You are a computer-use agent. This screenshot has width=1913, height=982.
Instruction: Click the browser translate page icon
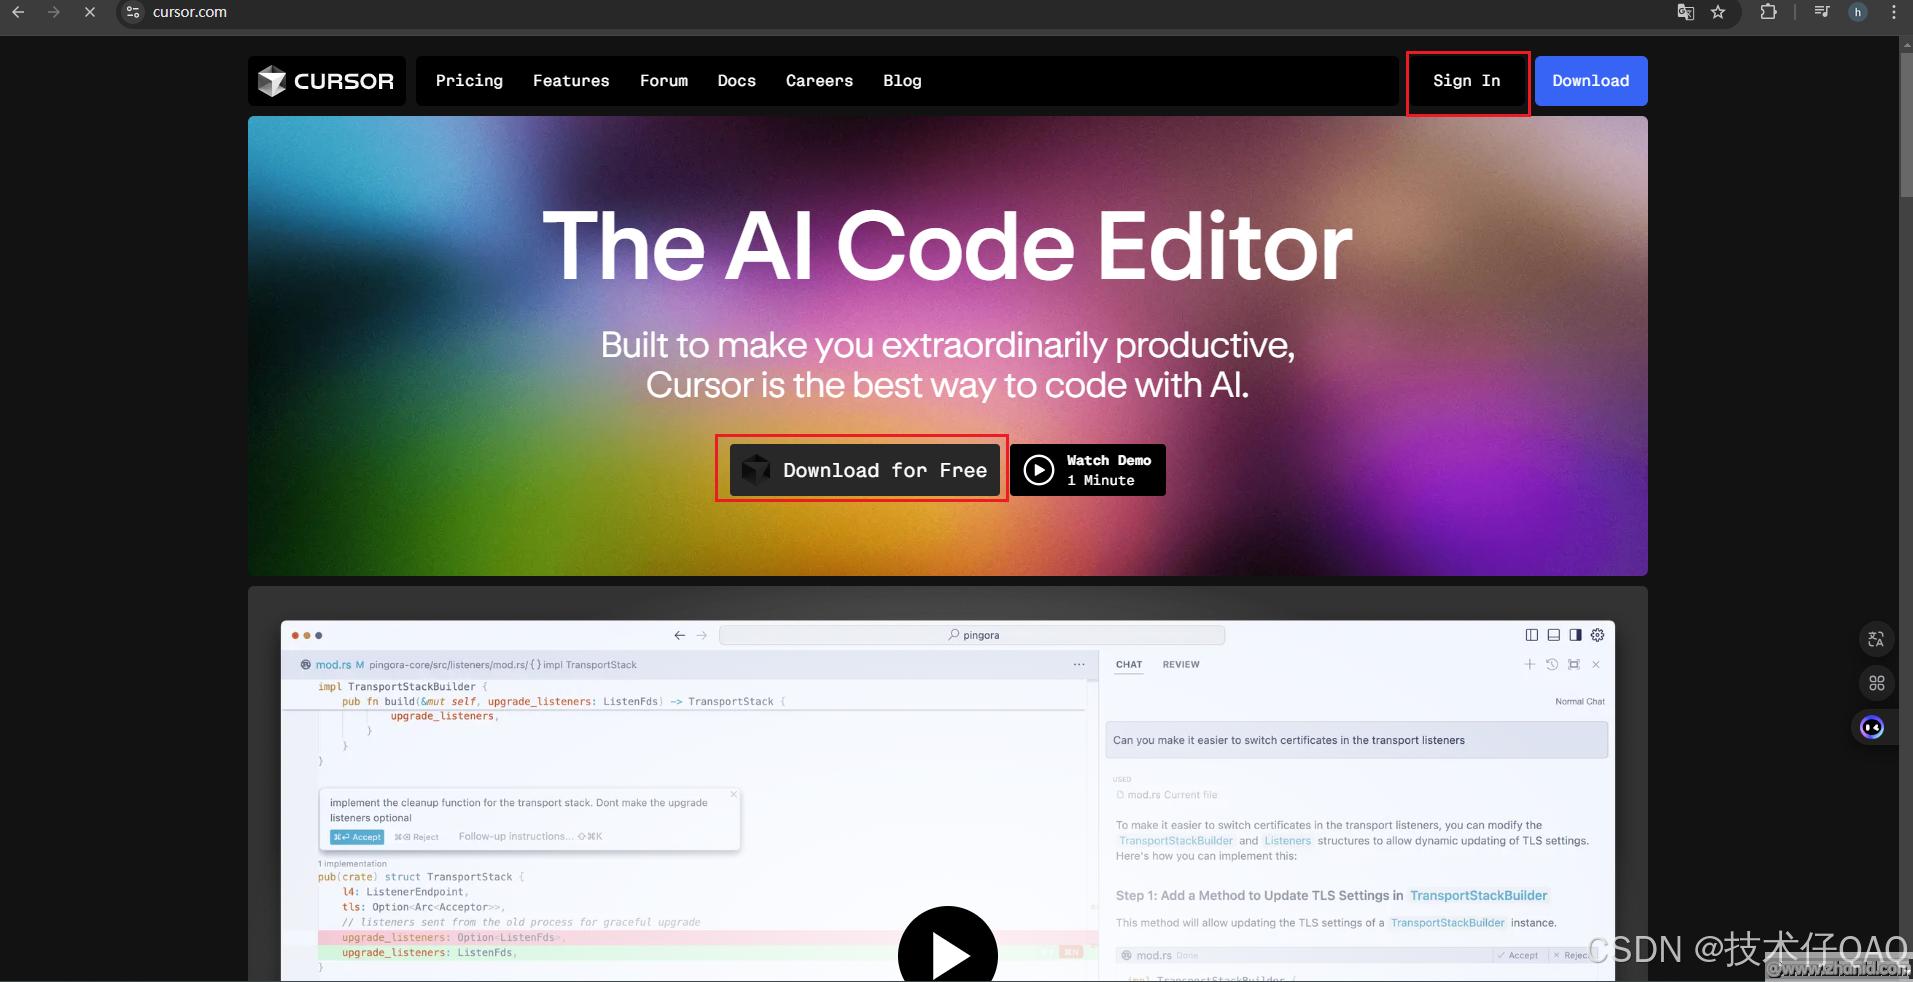(1685, 12)
